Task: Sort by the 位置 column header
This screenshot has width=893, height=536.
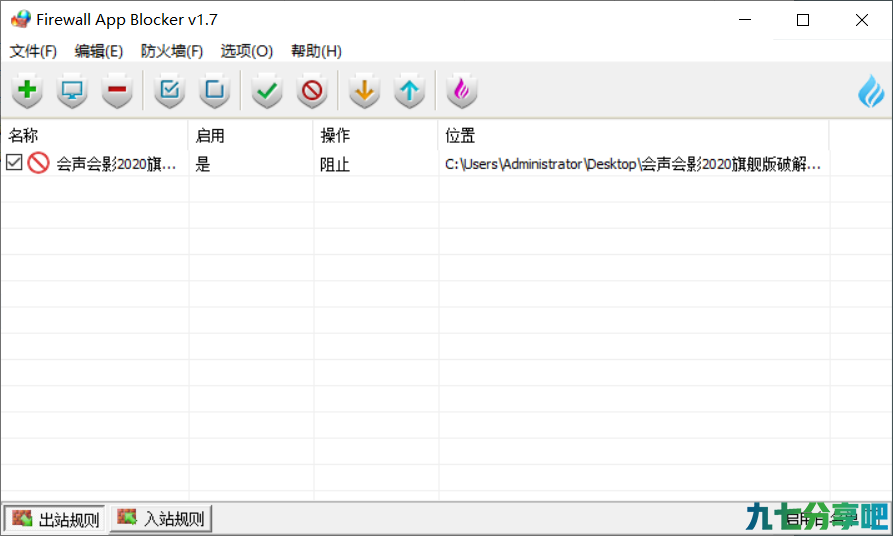Action: [634, 136]
